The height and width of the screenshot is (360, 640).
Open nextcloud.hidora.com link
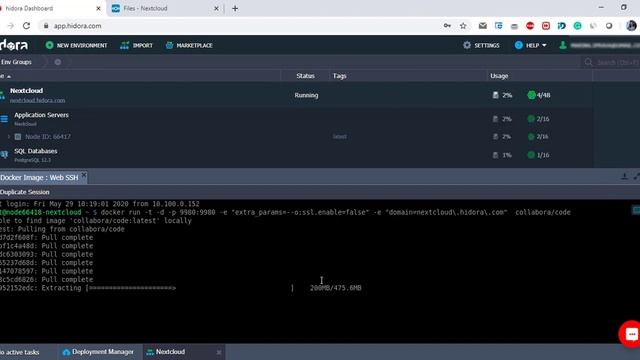pos(38,100)
